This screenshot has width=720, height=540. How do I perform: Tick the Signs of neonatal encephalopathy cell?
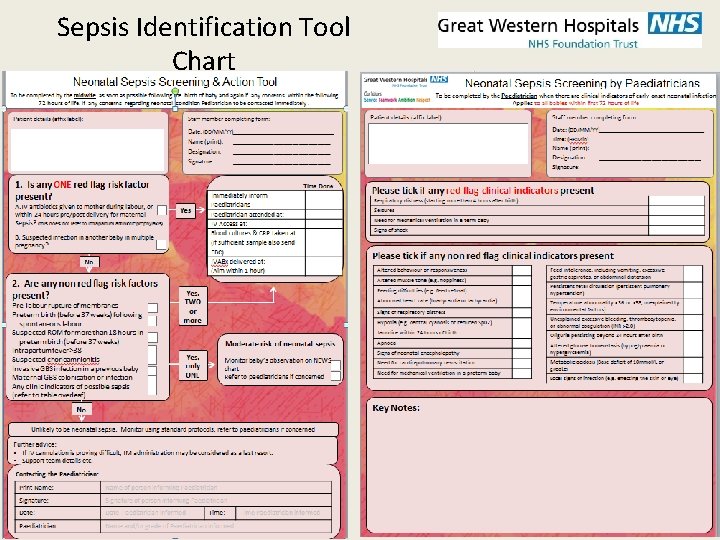tap(522, 353)
